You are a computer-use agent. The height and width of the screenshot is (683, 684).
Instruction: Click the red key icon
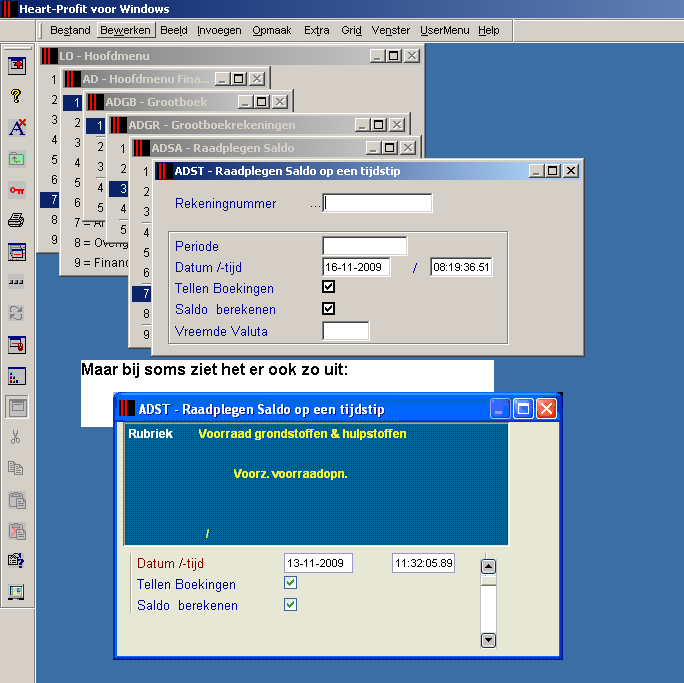pyautogui.click(x=17, y=190)
